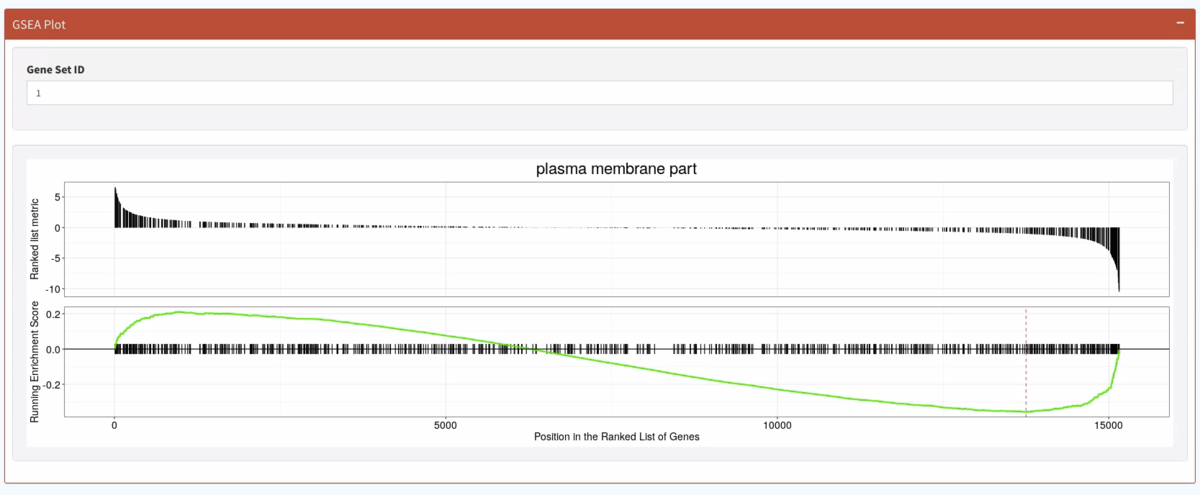Click the green enrichment curve peak near 0.2
This screenshot has width=1200, height=495.
tap(180, 312)
